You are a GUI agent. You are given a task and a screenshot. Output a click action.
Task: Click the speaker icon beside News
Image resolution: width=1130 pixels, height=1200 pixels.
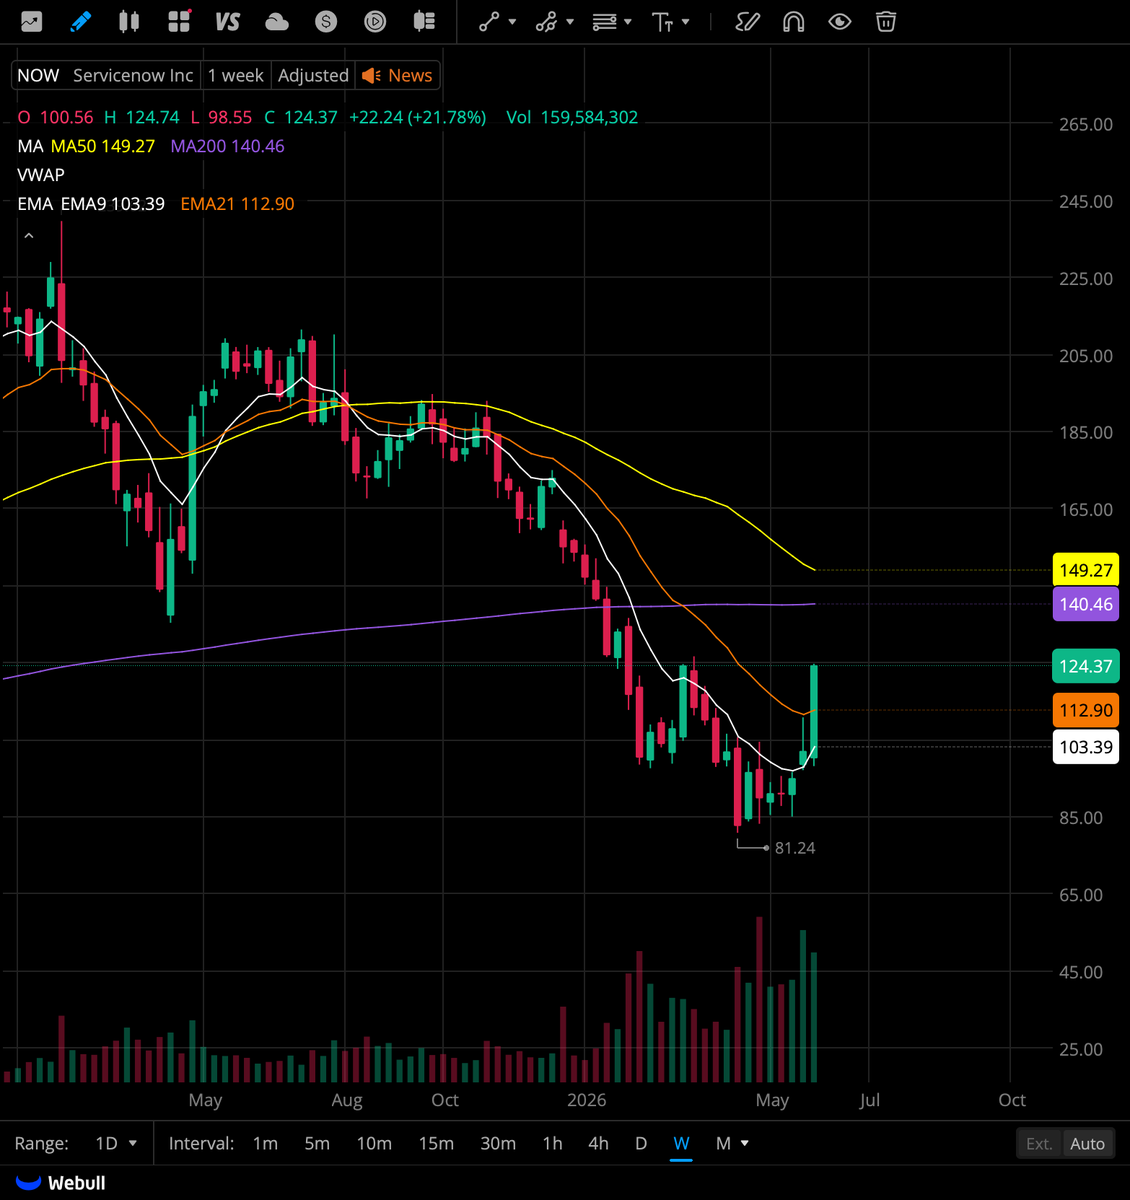pos(371,76)
